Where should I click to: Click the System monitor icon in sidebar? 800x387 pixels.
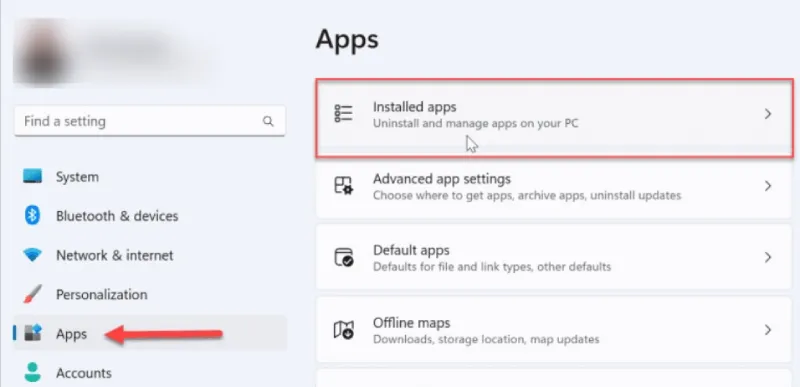click(33, 176)
